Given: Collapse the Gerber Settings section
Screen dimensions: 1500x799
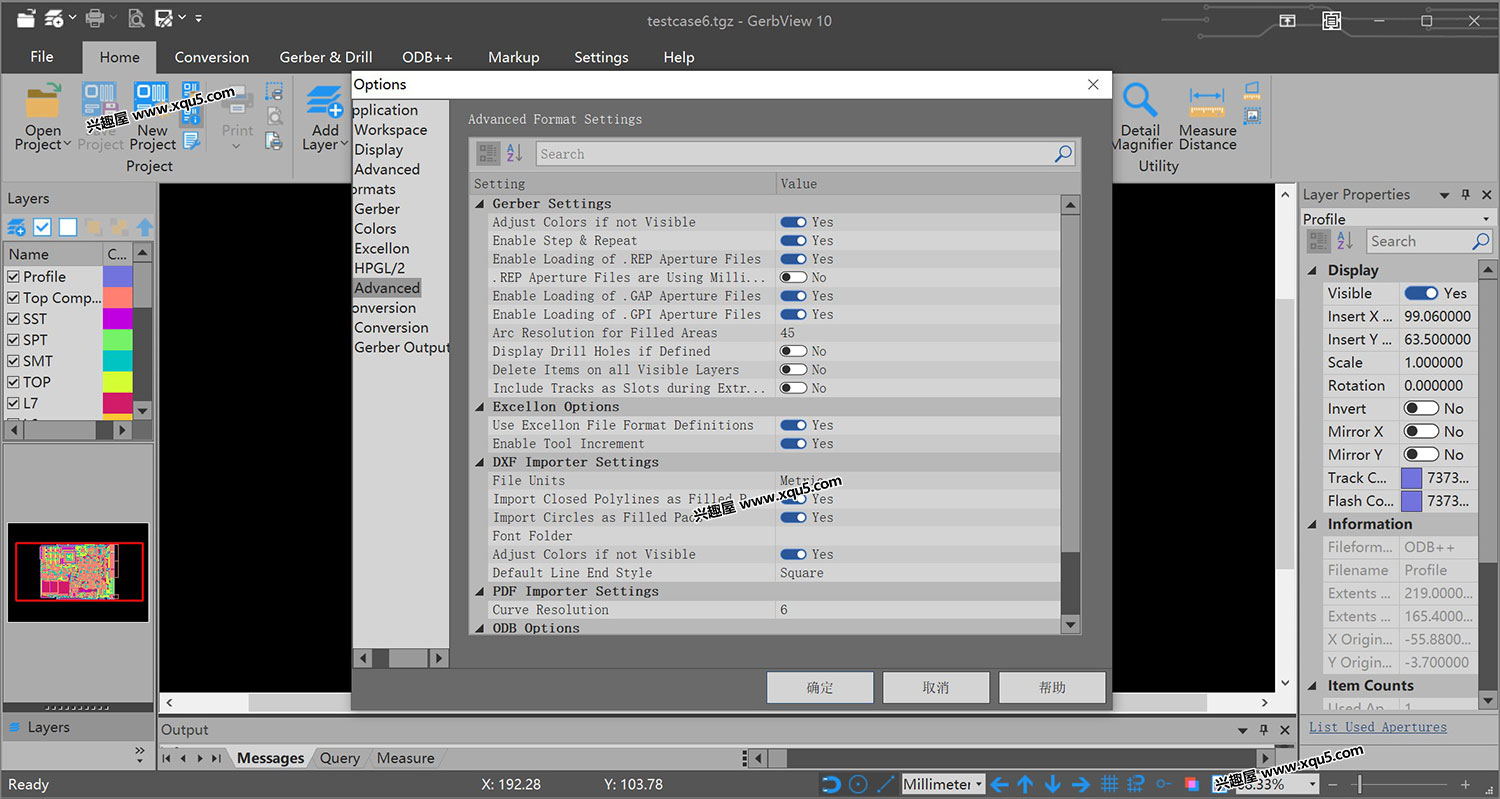Looking at the screenshot, I should tap(480, 203).
